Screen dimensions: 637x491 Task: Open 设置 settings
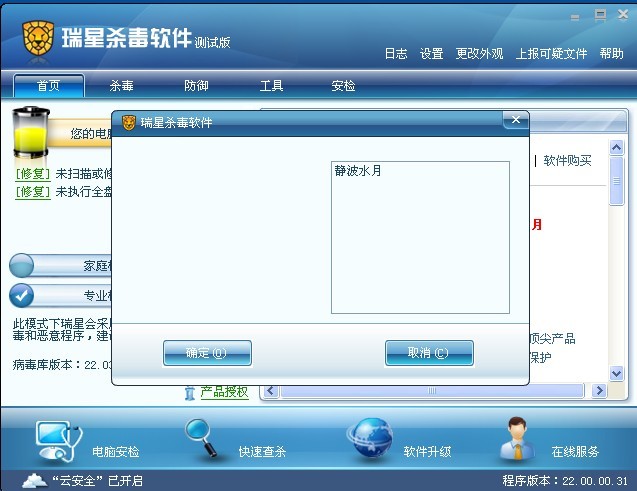click(x=431, y=54)
